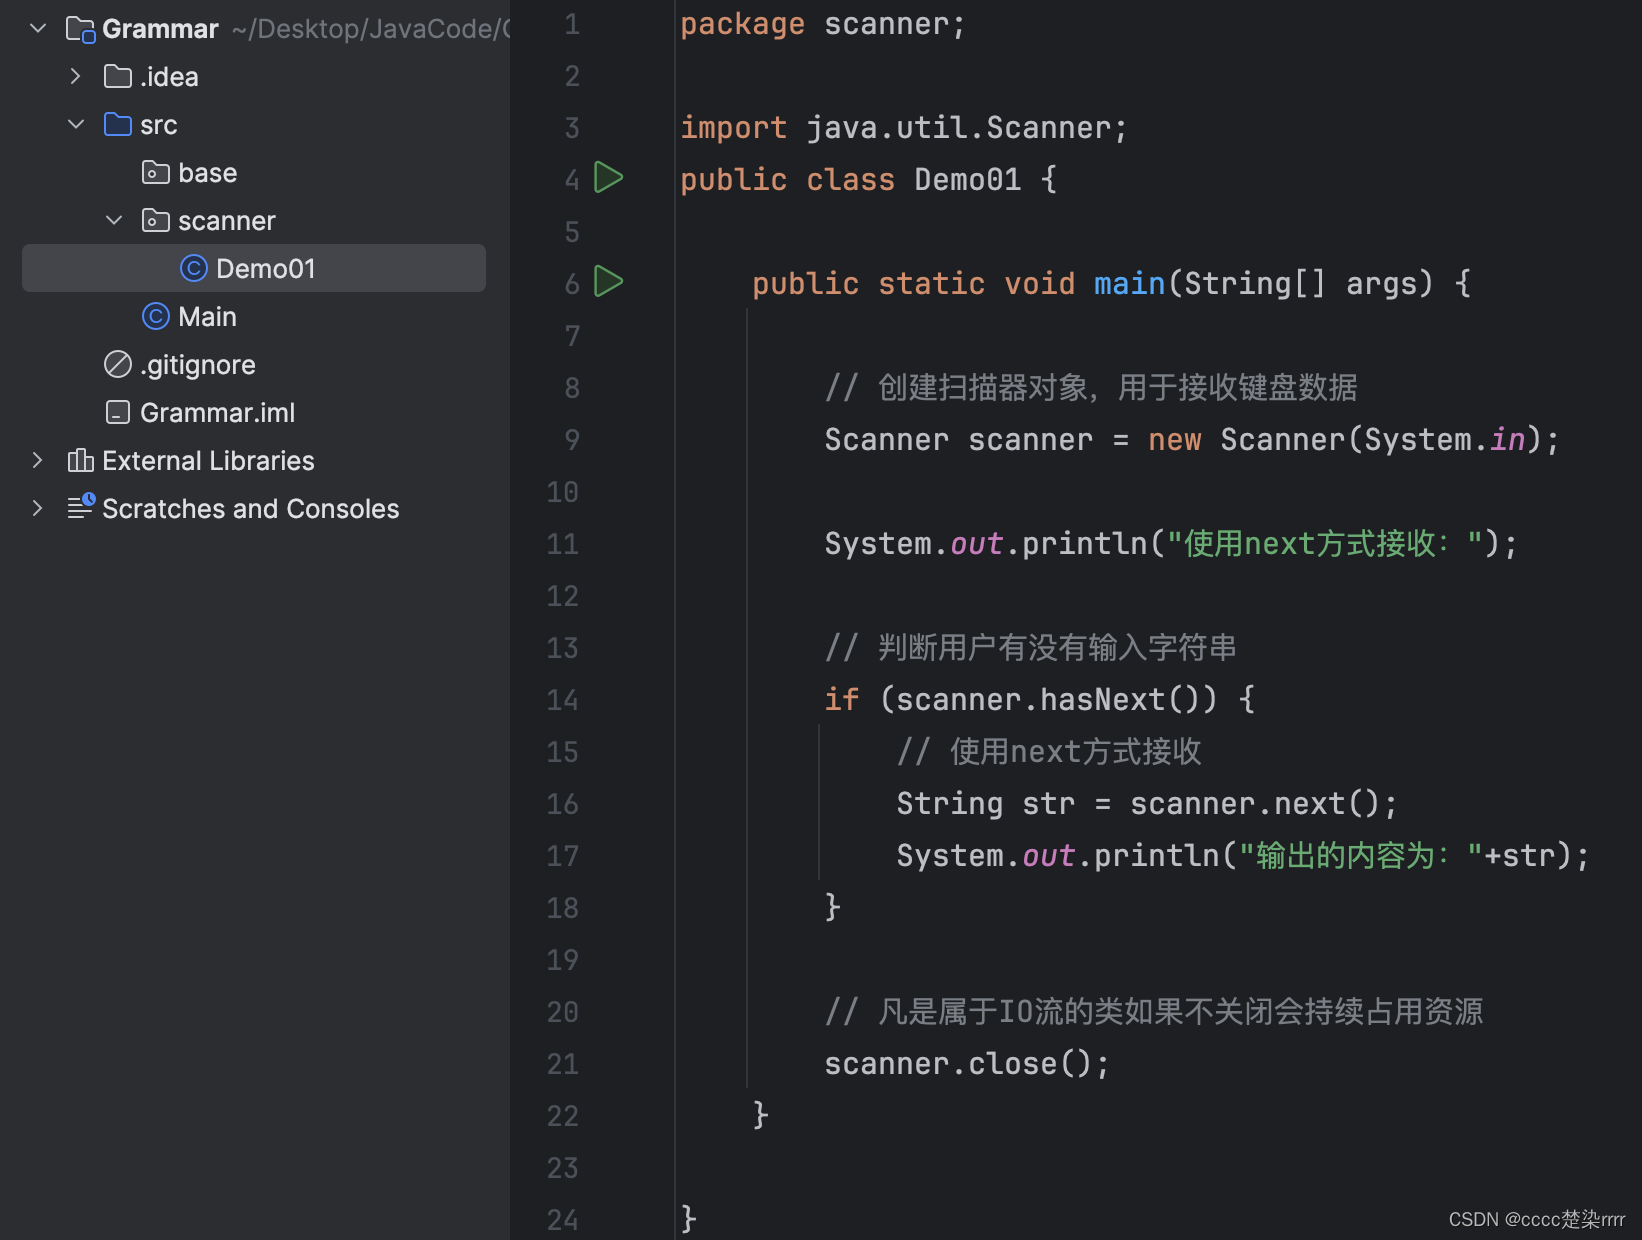Click the base package icon
Screen dimensions: 1642x1240
pos(156,172)
